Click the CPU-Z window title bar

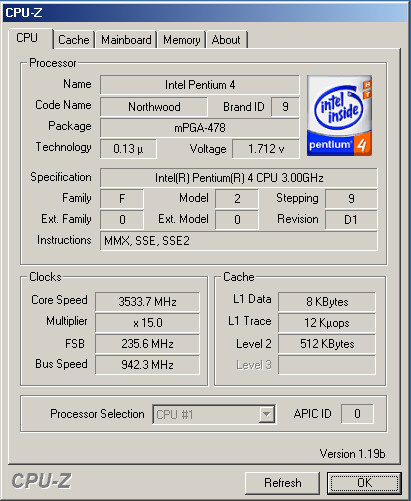click(205, 12)
